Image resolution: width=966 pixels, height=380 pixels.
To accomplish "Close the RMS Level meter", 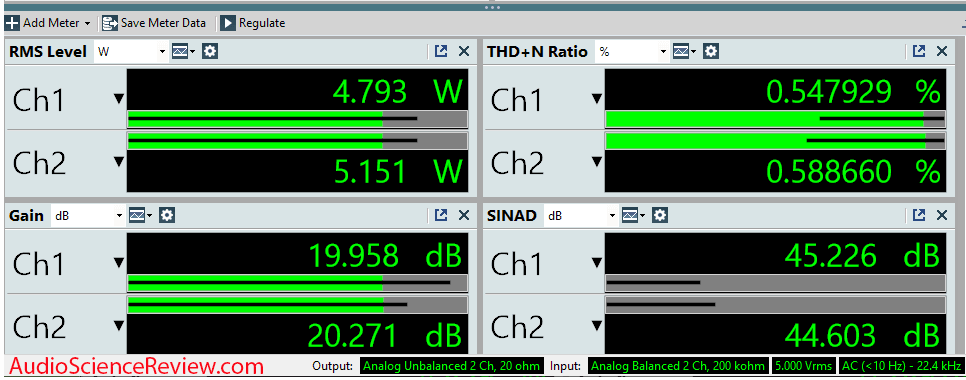I will [464, 52].
